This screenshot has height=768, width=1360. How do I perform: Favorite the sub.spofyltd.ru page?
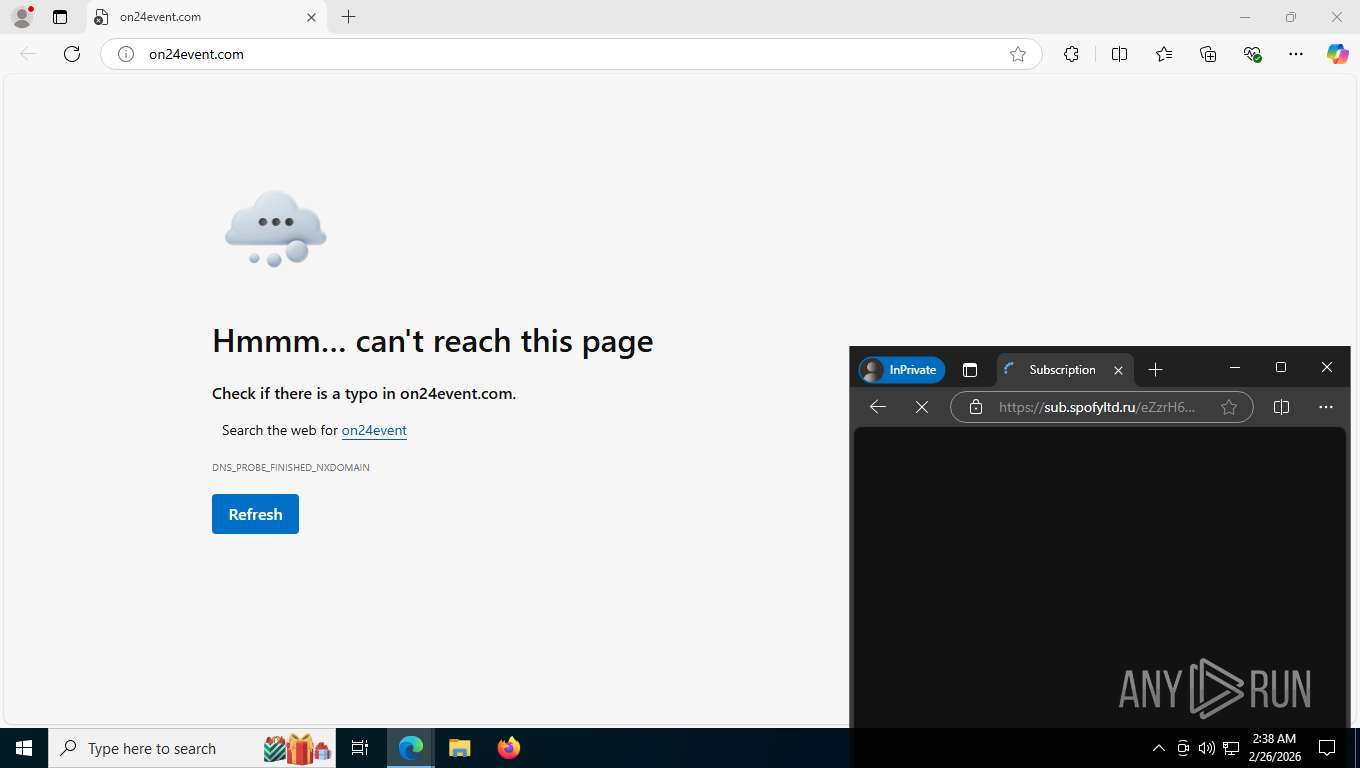point(1229,407)
